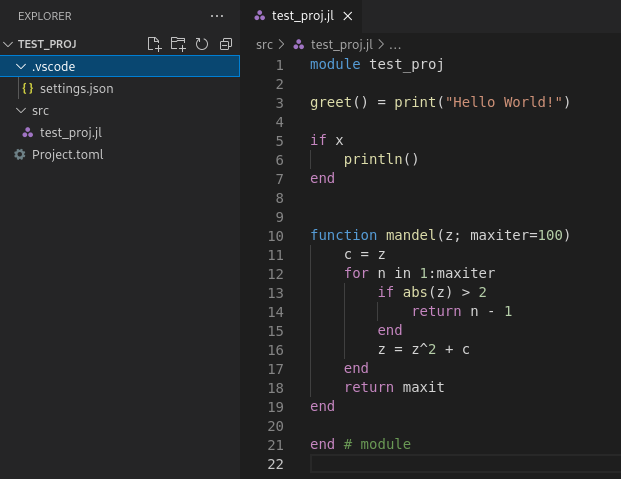Click the New File icon in Explorer
The height and width of the screenshot is (479, 621).
[154, 44]
